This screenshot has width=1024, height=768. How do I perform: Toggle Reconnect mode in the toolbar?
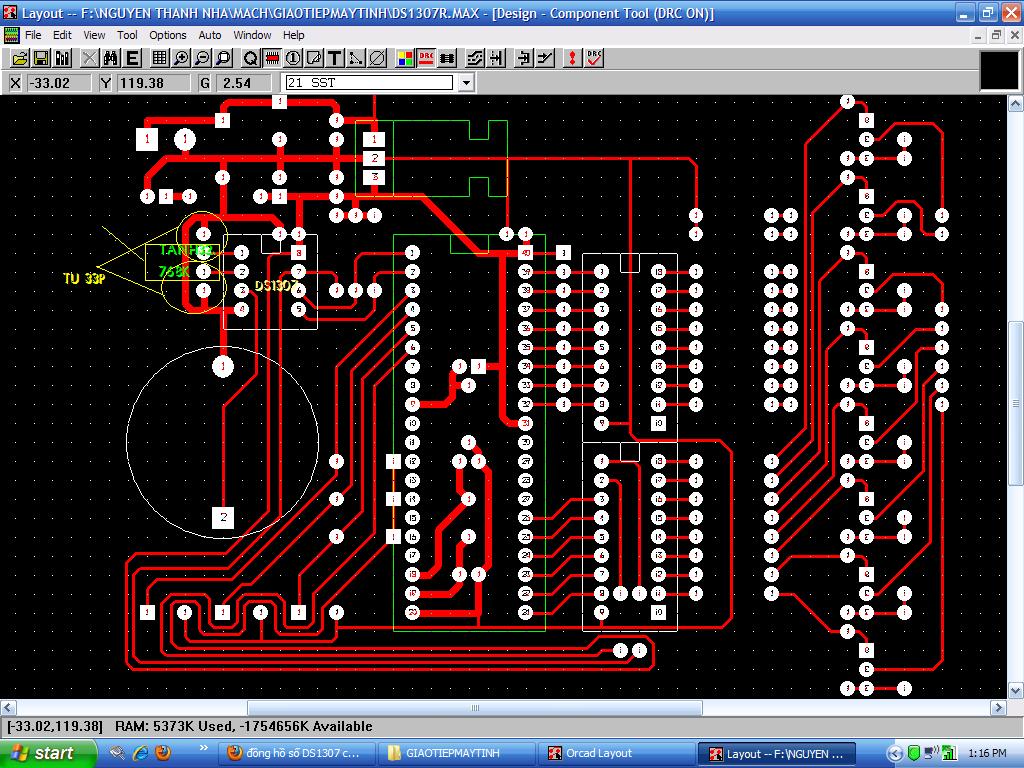[447, 58]
